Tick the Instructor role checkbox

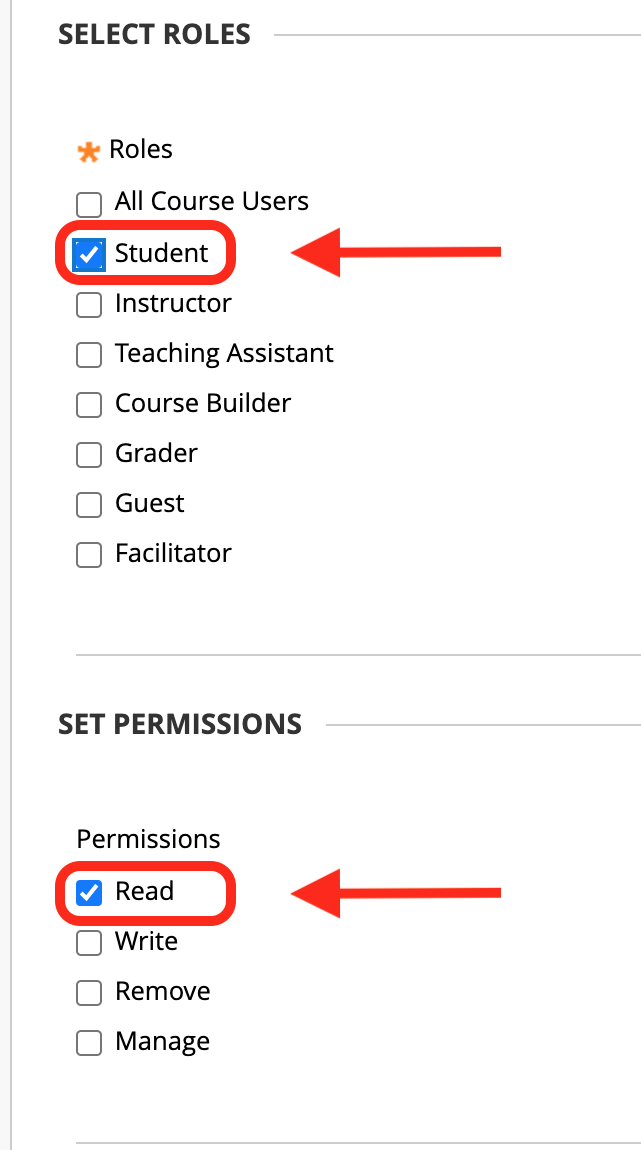pos(89,305)
